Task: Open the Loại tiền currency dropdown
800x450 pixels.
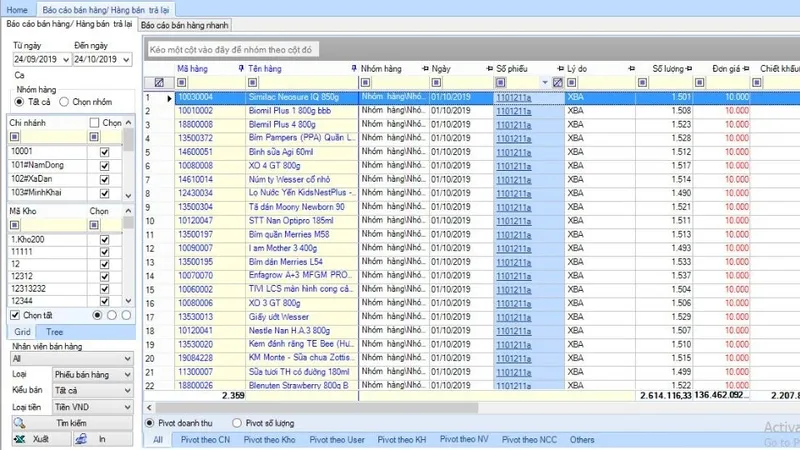Action: pos(129,407)
